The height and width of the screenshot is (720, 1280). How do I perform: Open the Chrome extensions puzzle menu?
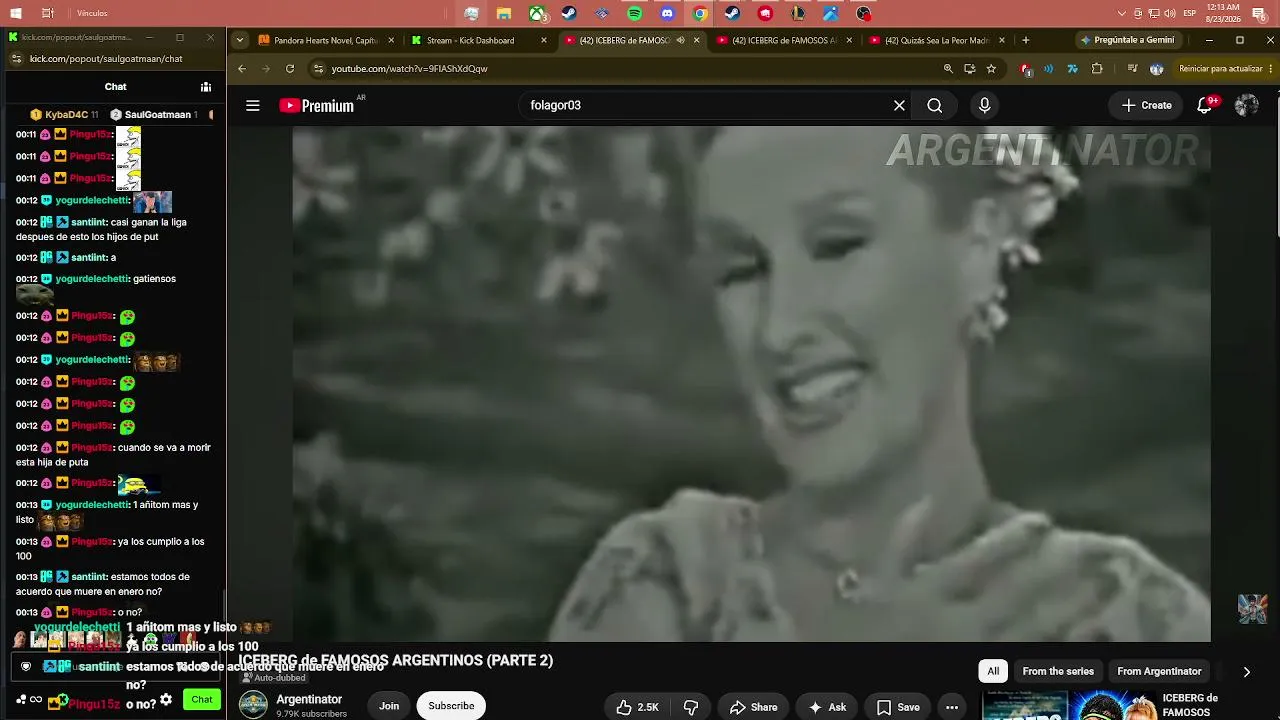coord(1097,68)
